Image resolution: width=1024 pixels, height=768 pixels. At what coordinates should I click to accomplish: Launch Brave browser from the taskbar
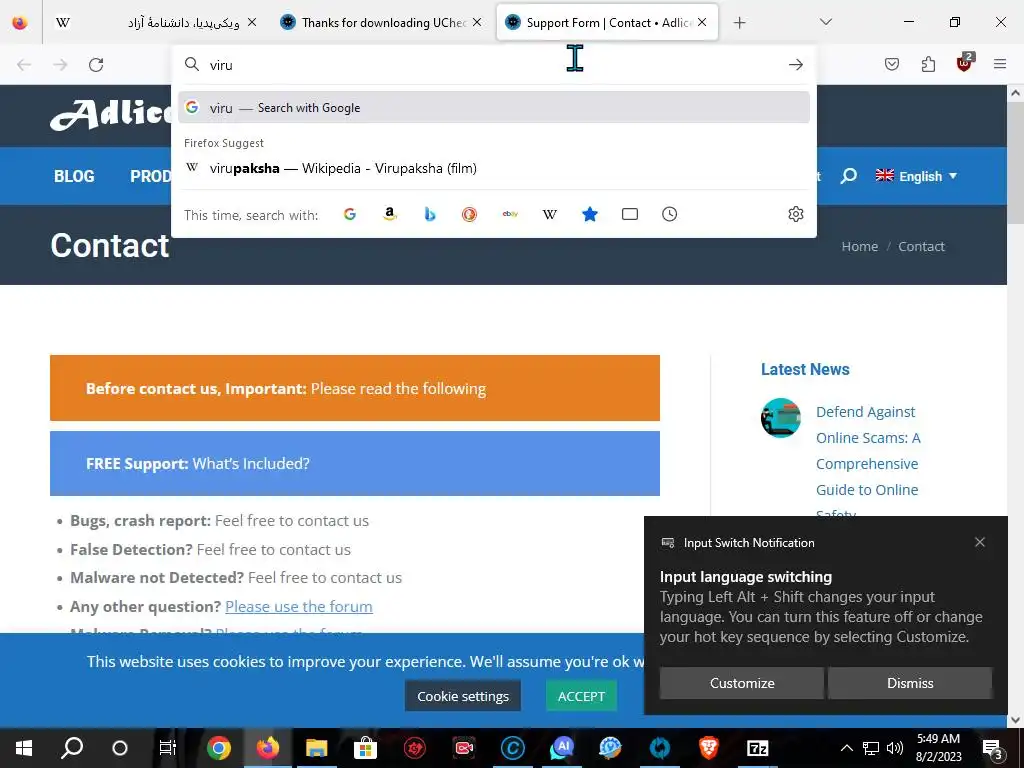[x=709, y=748]
